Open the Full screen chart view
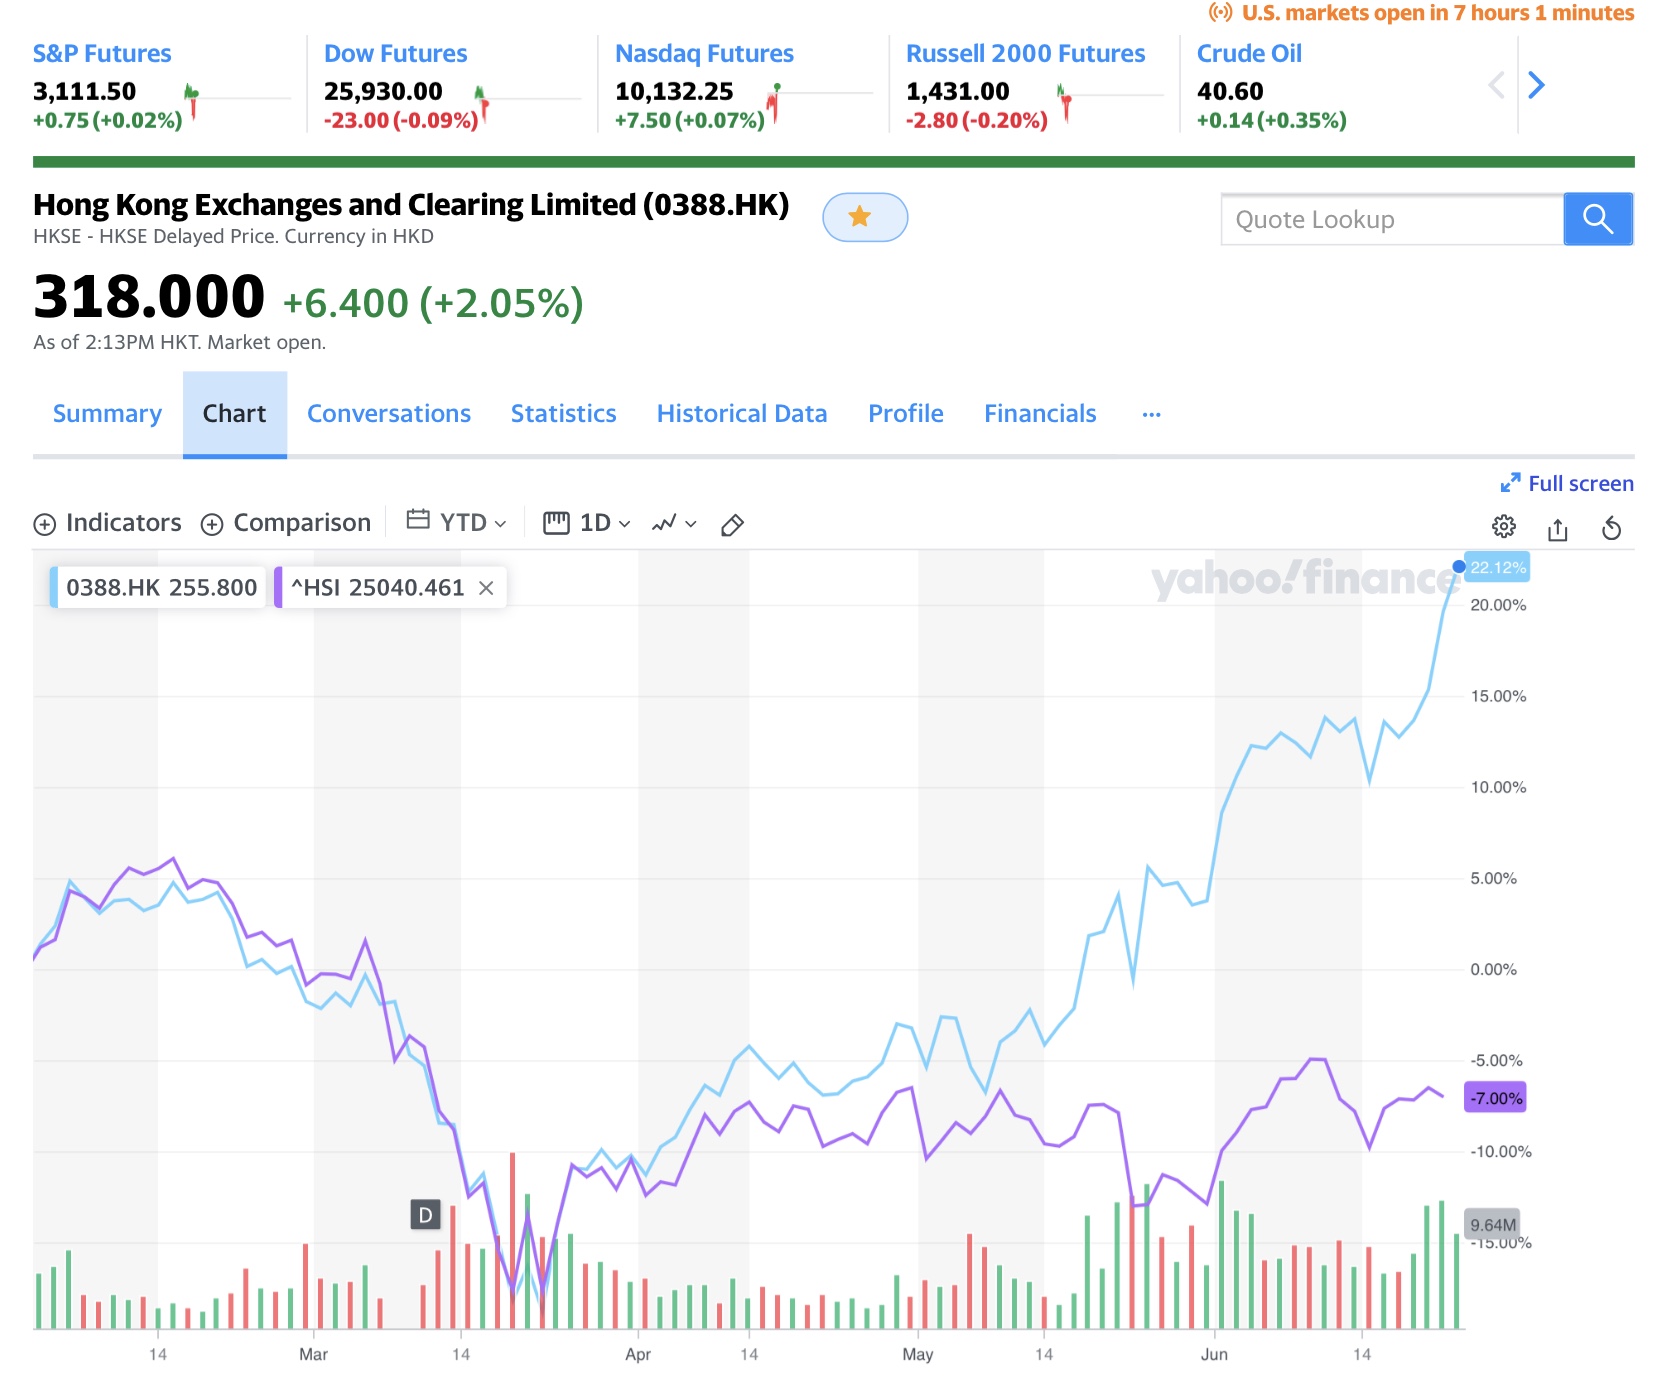This screenshot has width=1668, height=1393. coord(1566,484)
